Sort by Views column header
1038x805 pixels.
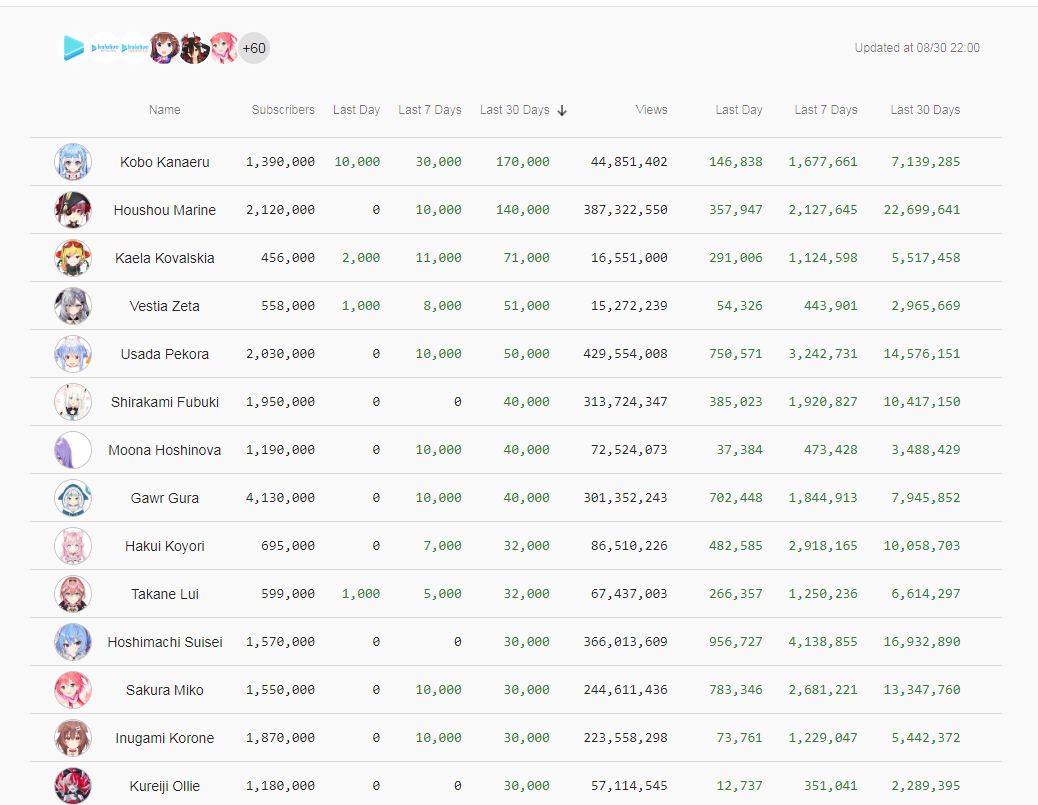point(651,110)
